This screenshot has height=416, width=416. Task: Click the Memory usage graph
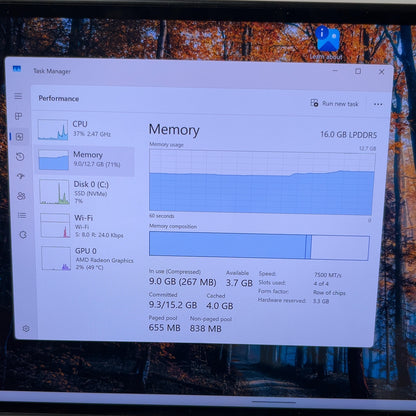pos(262,183)
